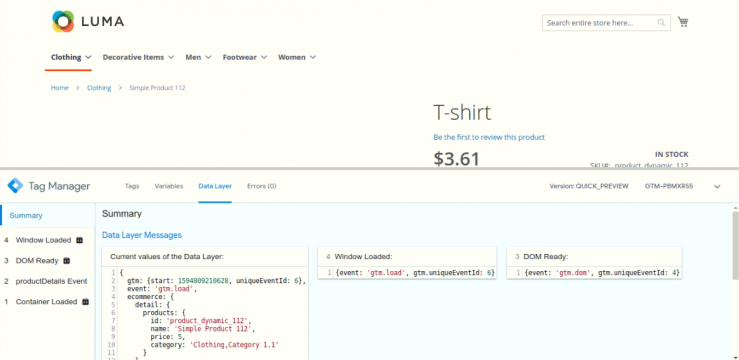Click the badge icon next to DOM Ready
739x360 pixels.
coord(66,261)
